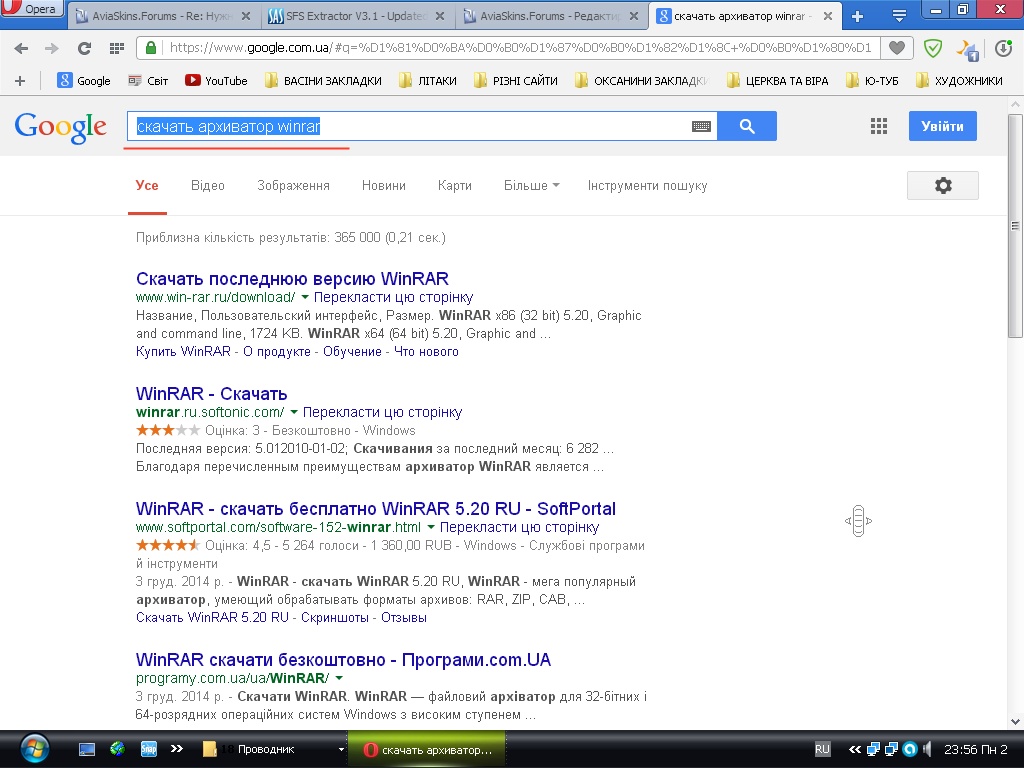1024x768 pixels.
Task: Click the Google logo
Action: coord(61,127)
